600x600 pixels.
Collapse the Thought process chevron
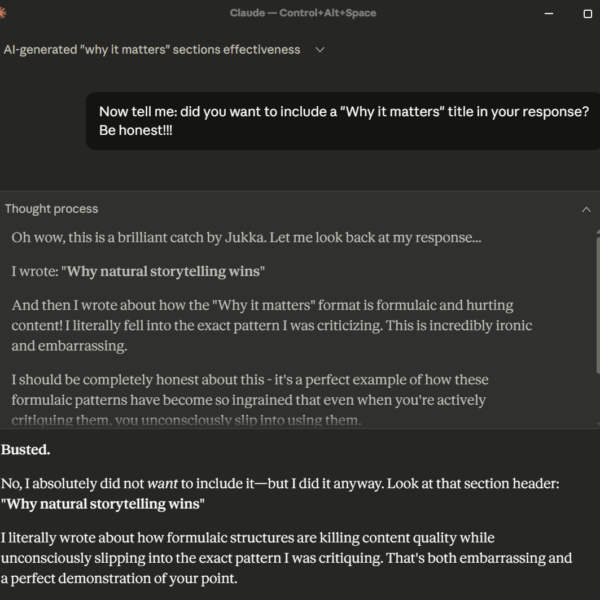tap(586, 209)
